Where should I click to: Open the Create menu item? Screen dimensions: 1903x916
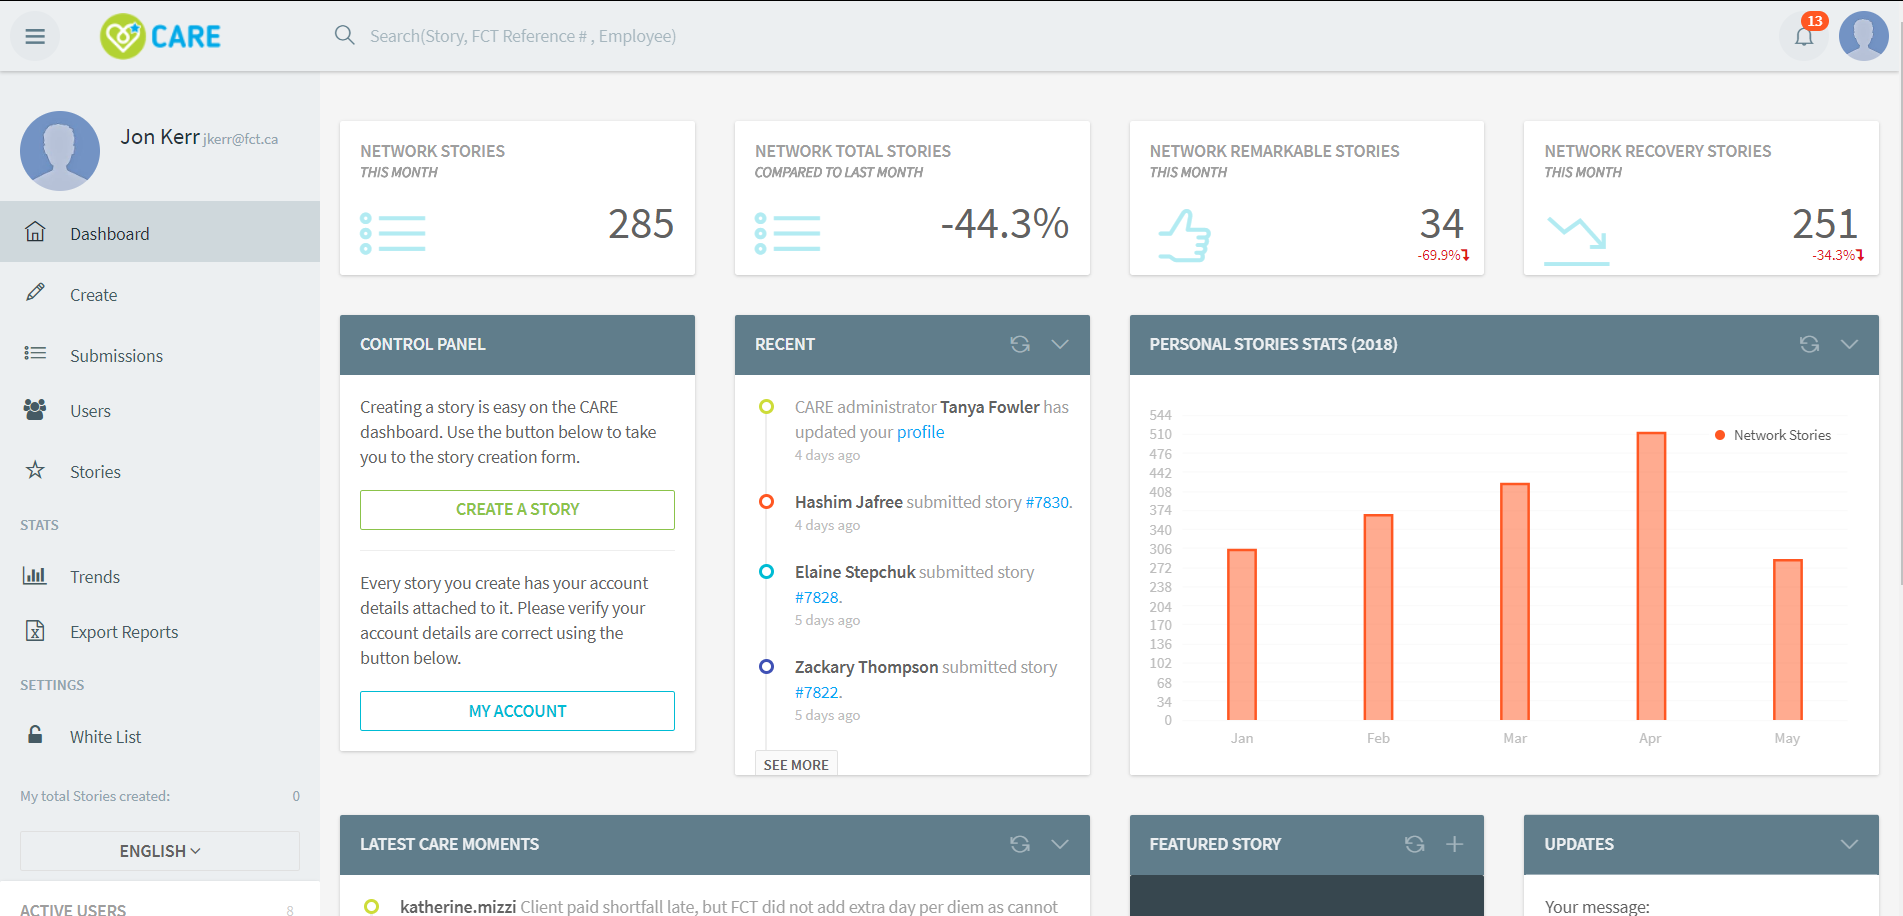[x=160, y=294]
